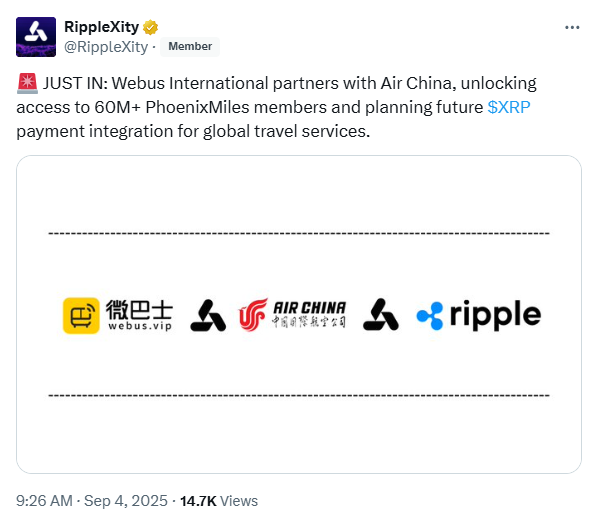Click the AIR CHINA wordmark
Image resolution: width=597 pixels, height=517 pixels.
[310, 308]
